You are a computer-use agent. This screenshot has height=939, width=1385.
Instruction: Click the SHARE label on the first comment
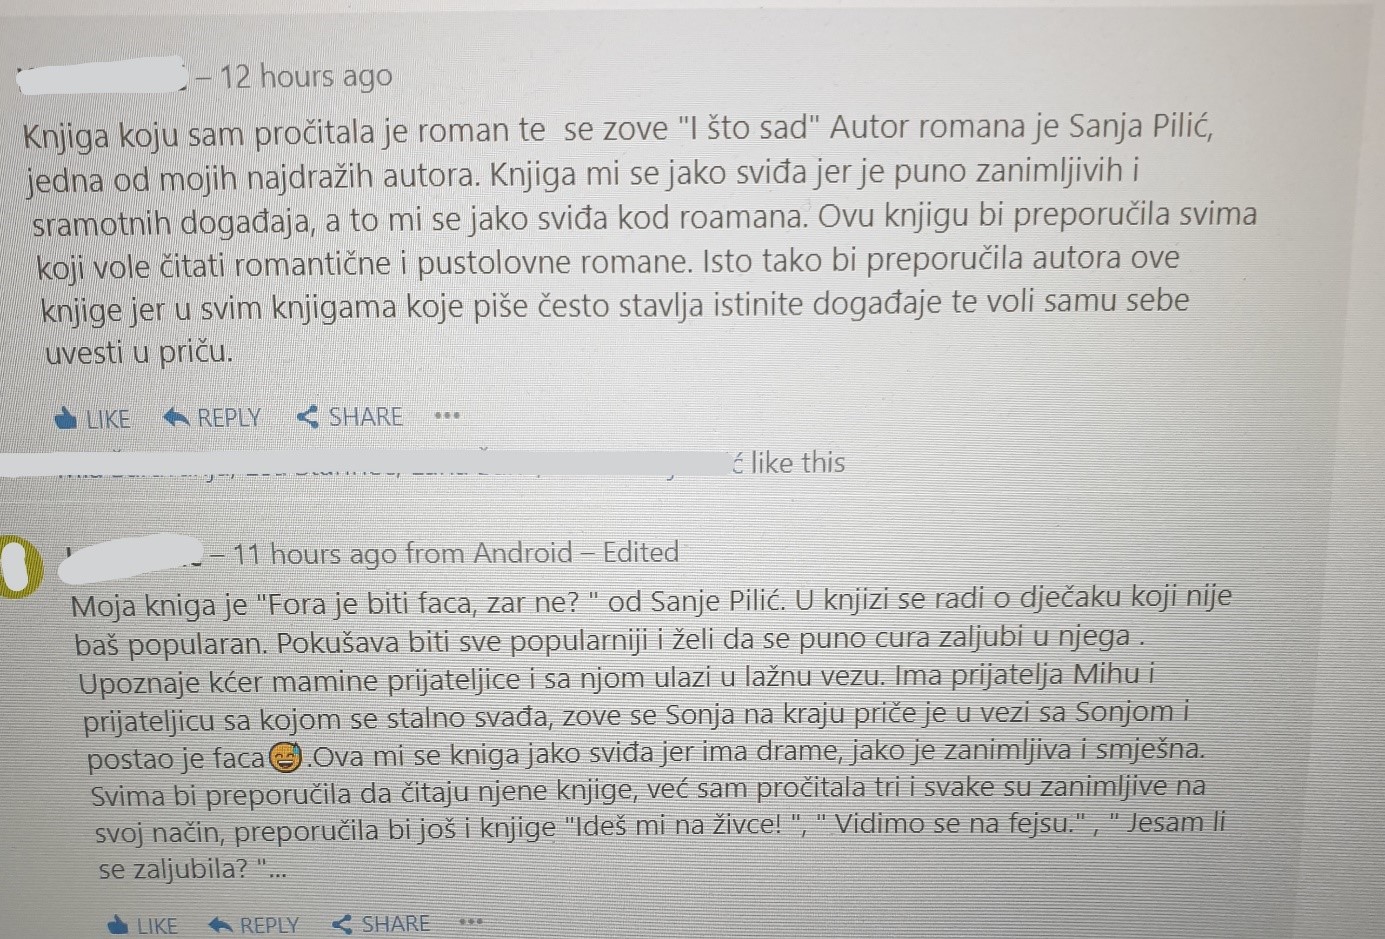click(366, 417)
